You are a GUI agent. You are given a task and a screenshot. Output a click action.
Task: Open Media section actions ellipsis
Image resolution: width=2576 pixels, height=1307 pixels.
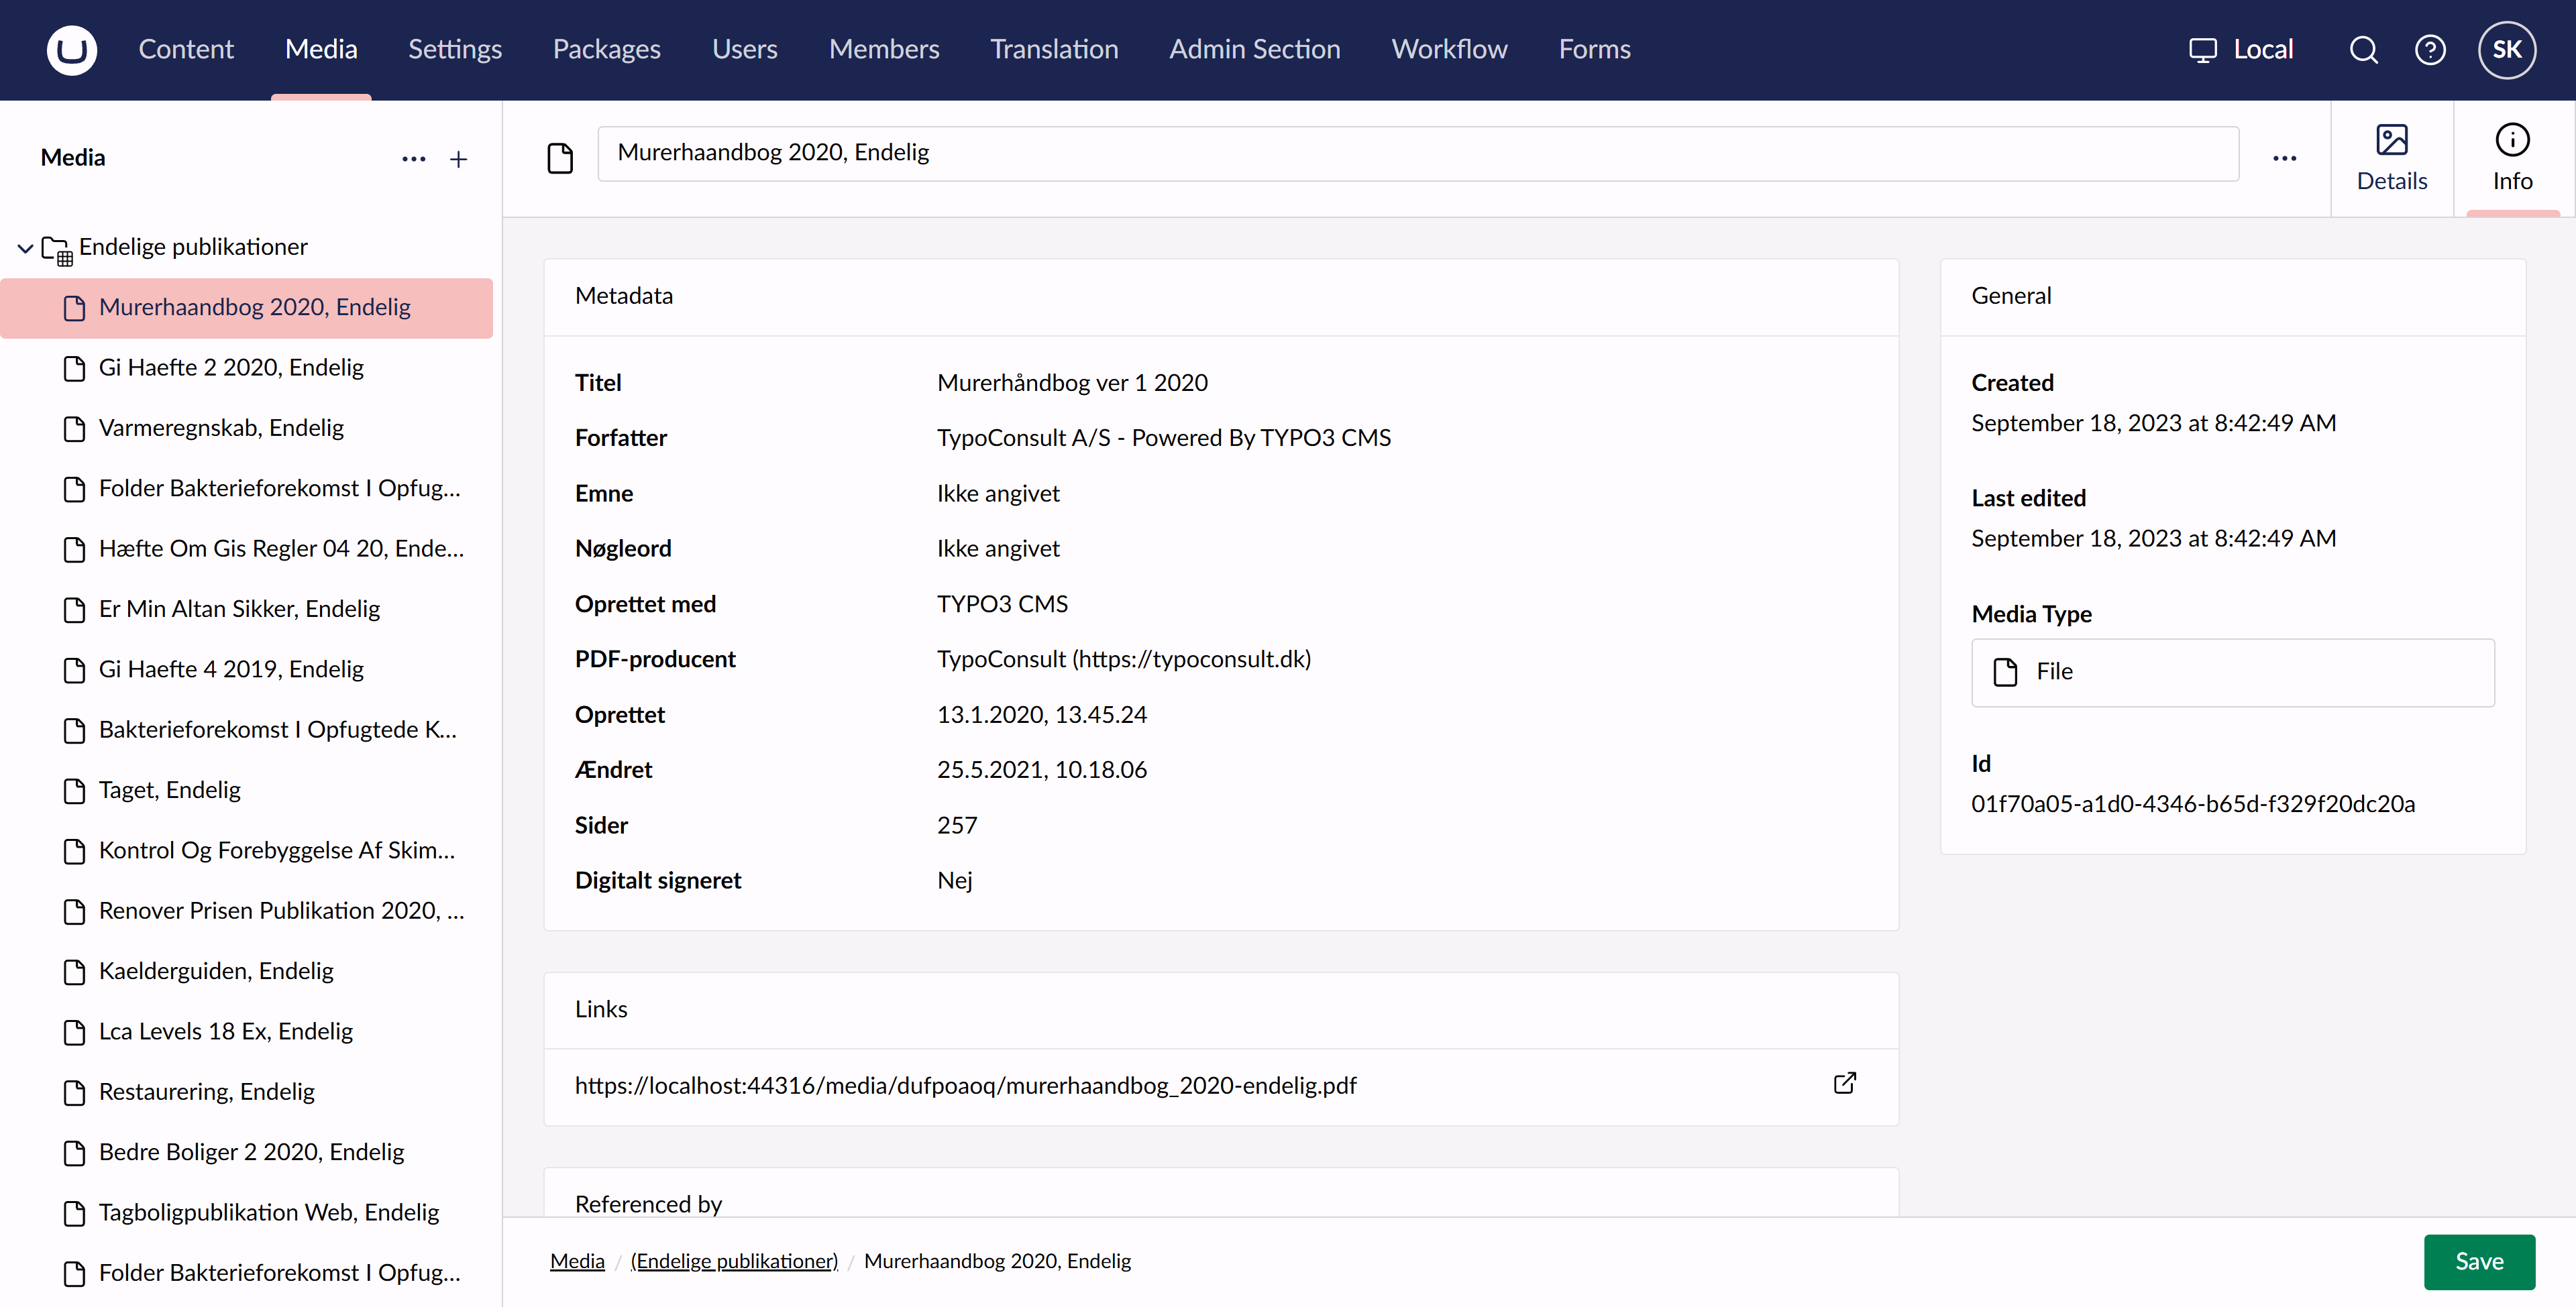413,158
